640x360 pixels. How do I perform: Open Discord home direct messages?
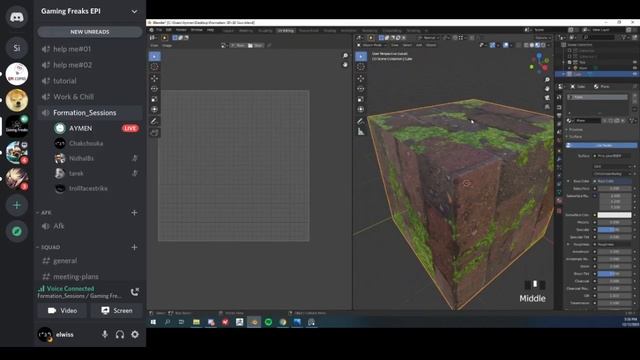point(17,17)
